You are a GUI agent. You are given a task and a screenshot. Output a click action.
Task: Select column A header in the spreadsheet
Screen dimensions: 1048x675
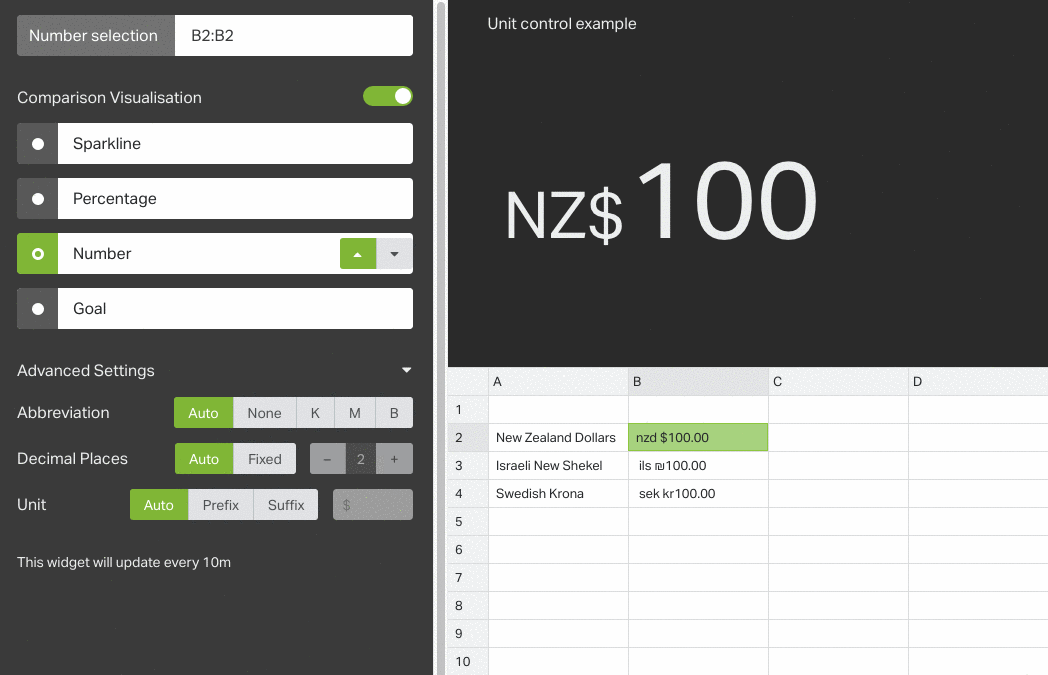tap(558, 382)
